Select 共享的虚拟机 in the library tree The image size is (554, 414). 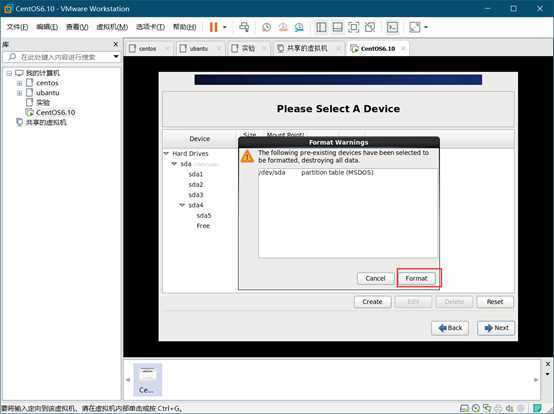(46, 123)
